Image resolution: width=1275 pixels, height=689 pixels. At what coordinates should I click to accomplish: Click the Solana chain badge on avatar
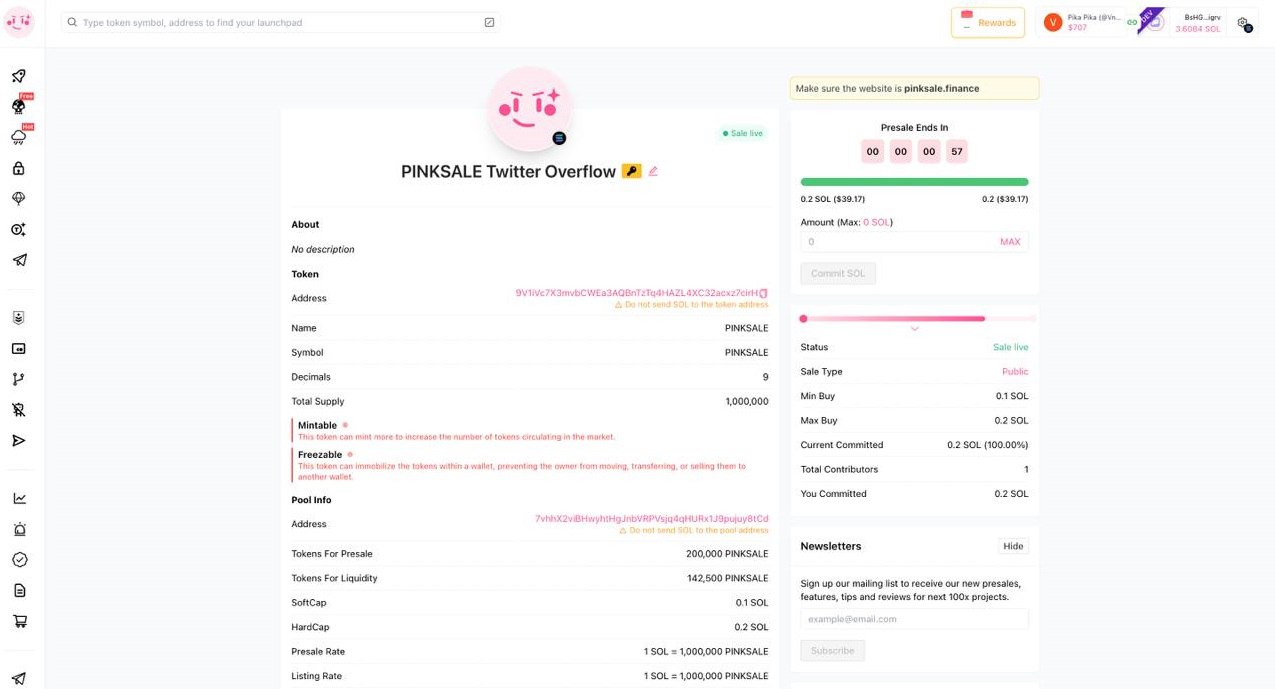pos(559,138)
